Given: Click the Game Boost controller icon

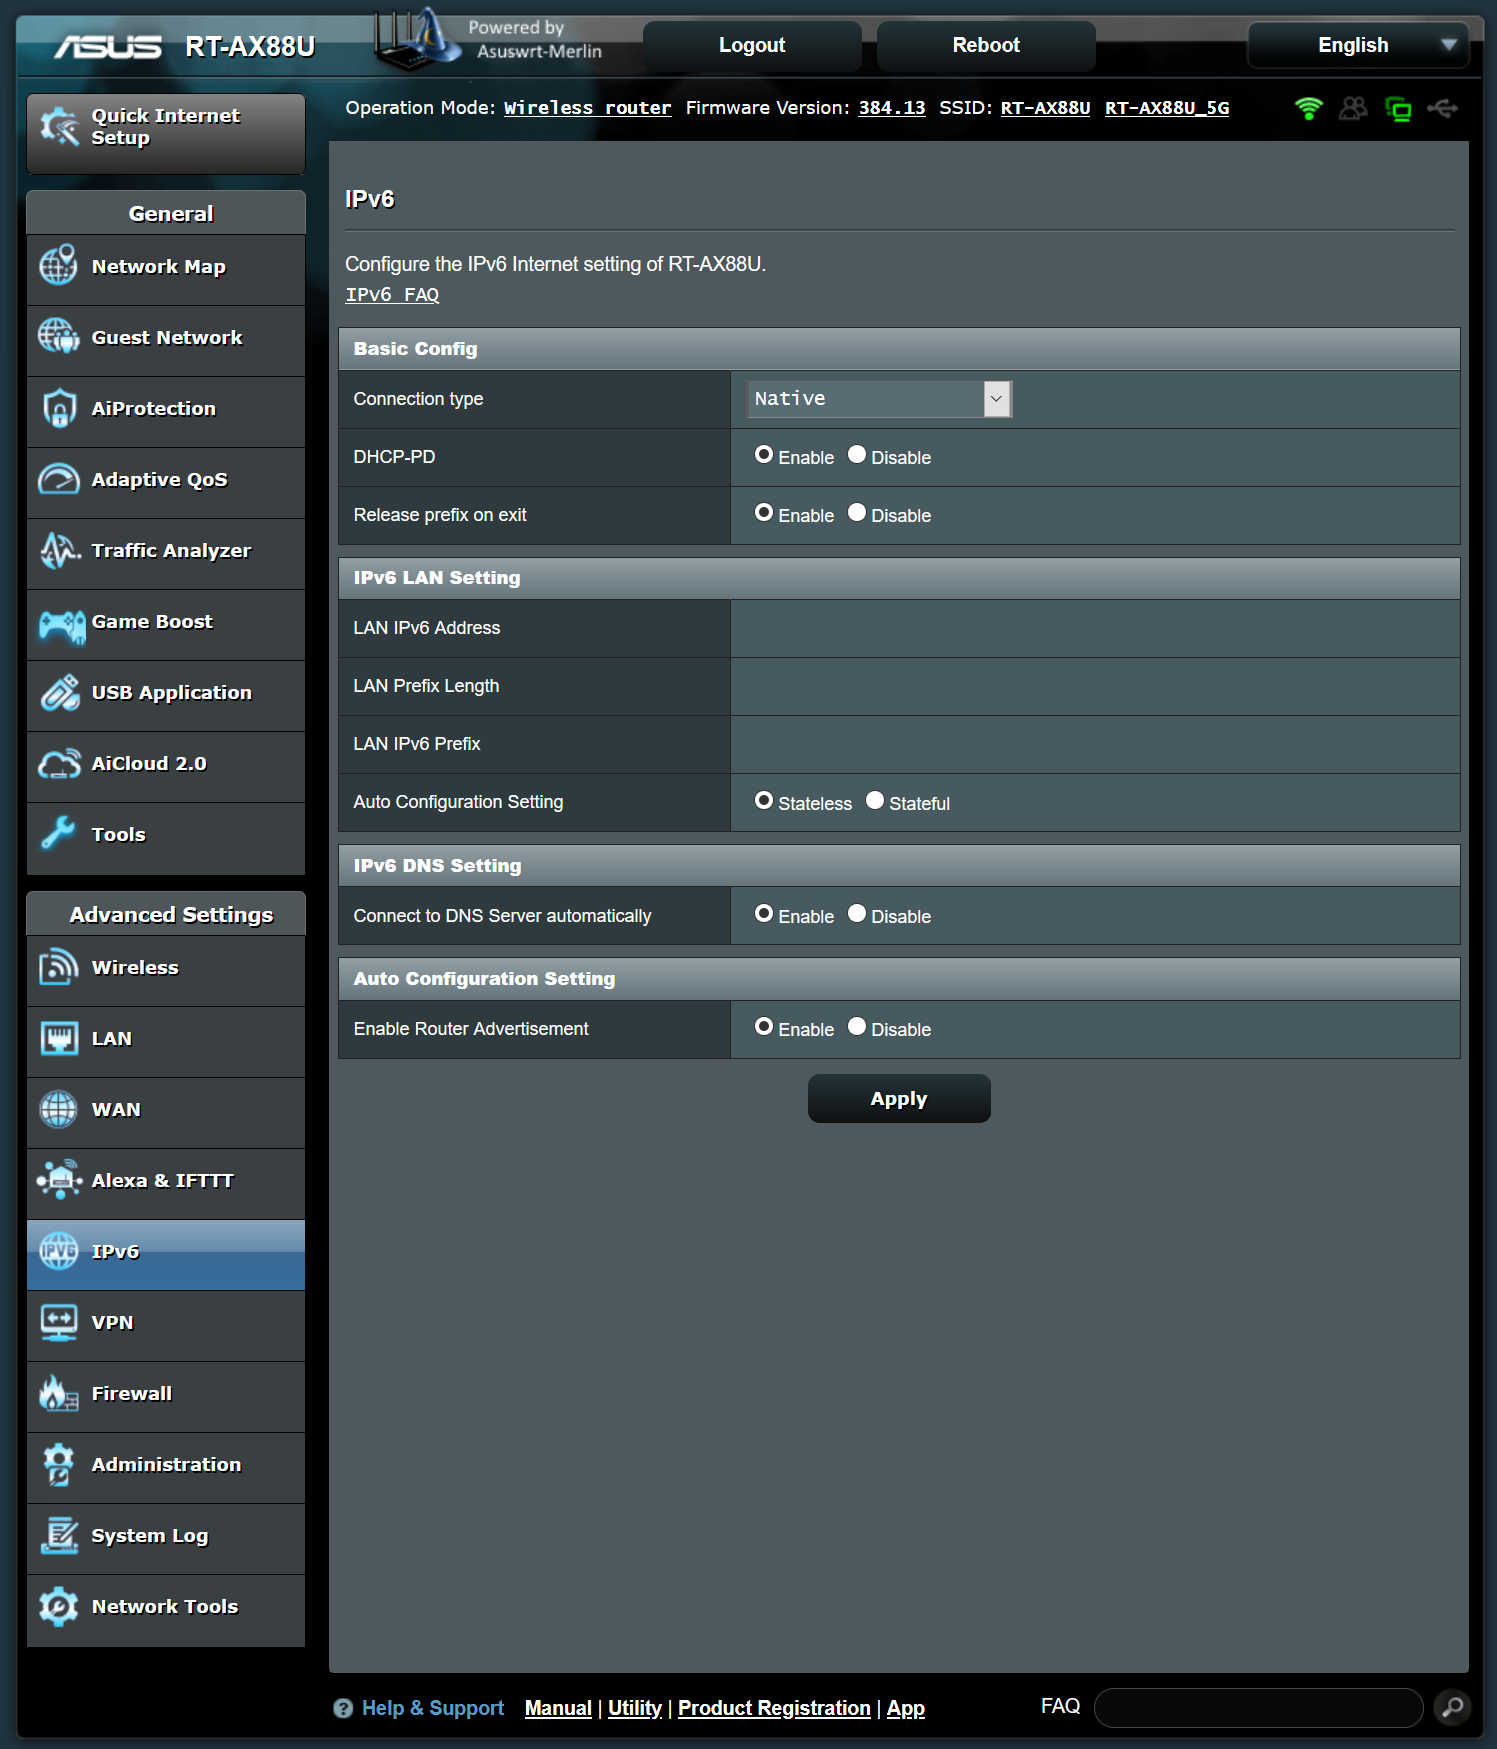Looking at the screenshot, I should pos(62,627).
